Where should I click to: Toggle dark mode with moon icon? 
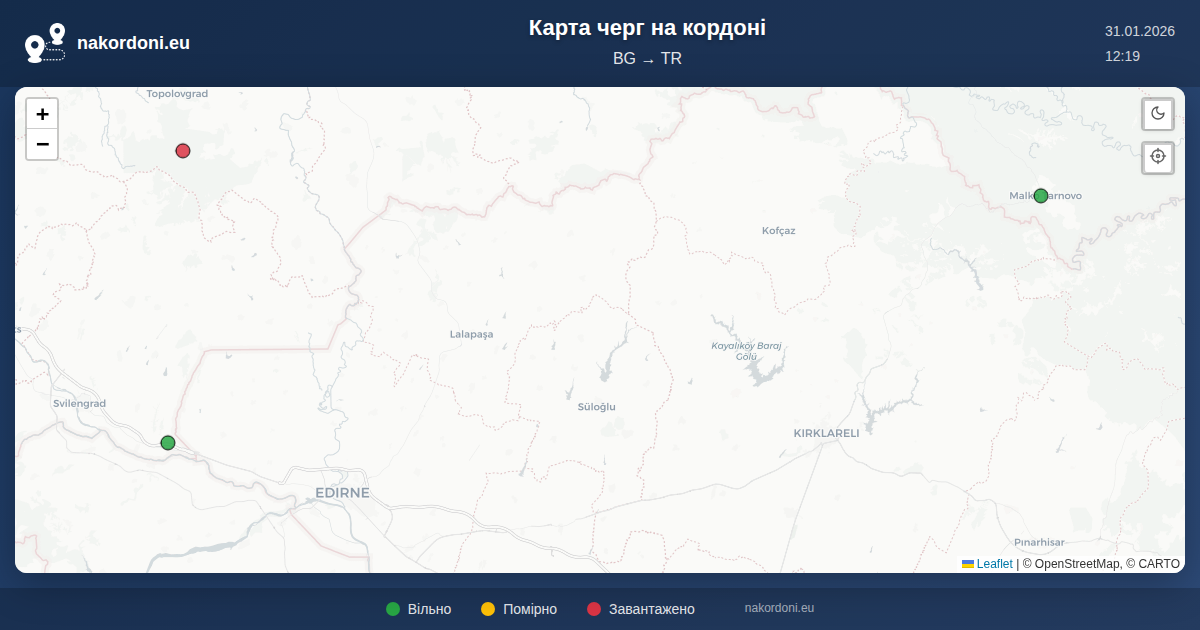(x=1158, y=114)
